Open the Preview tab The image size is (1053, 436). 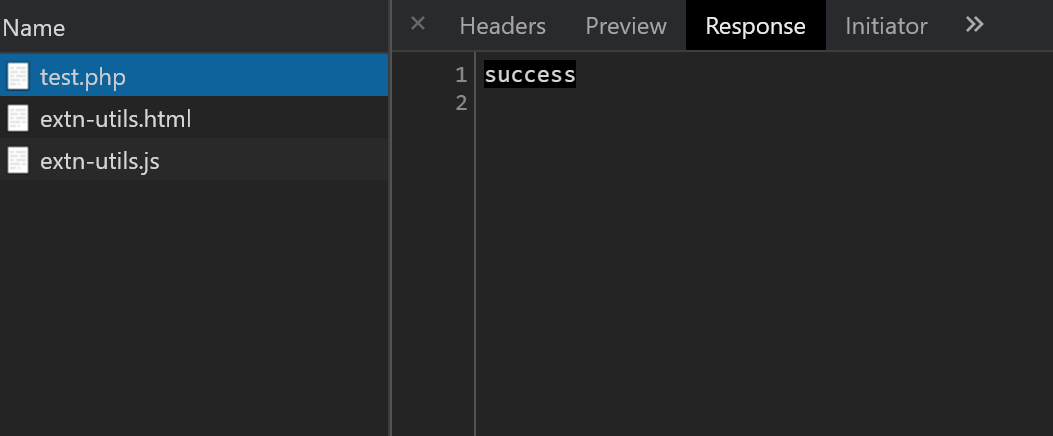coord(626,26)
